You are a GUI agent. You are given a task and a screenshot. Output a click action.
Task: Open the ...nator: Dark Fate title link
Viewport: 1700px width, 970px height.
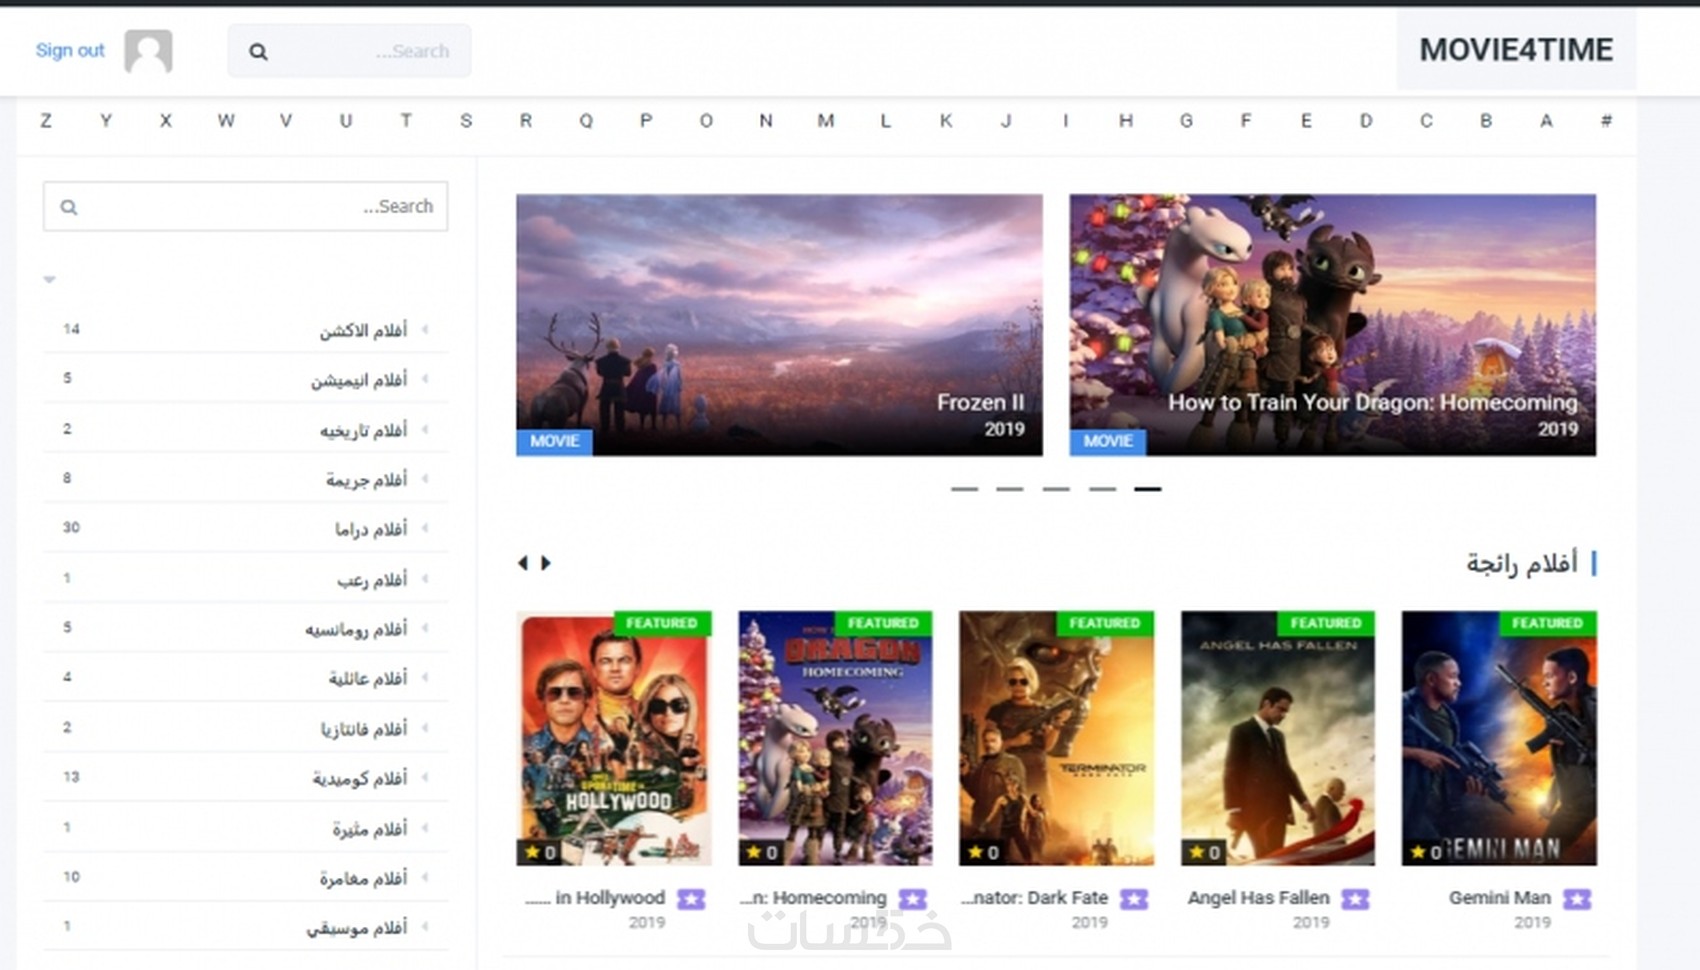pyautogui.click(x=1034, y=898)
